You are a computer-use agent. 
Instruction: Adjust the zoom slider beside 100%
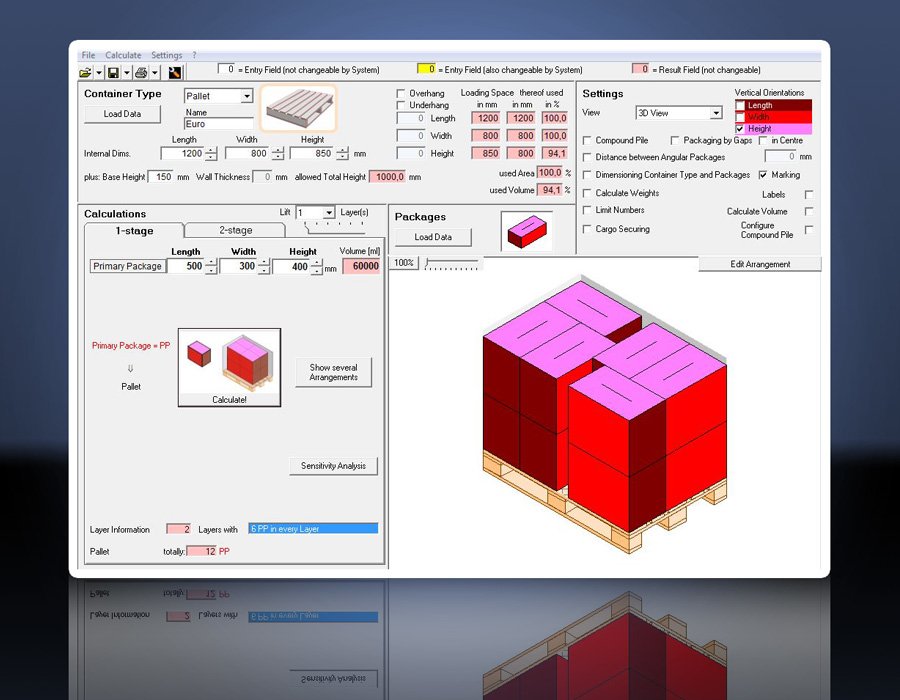[x=452, y=263]
